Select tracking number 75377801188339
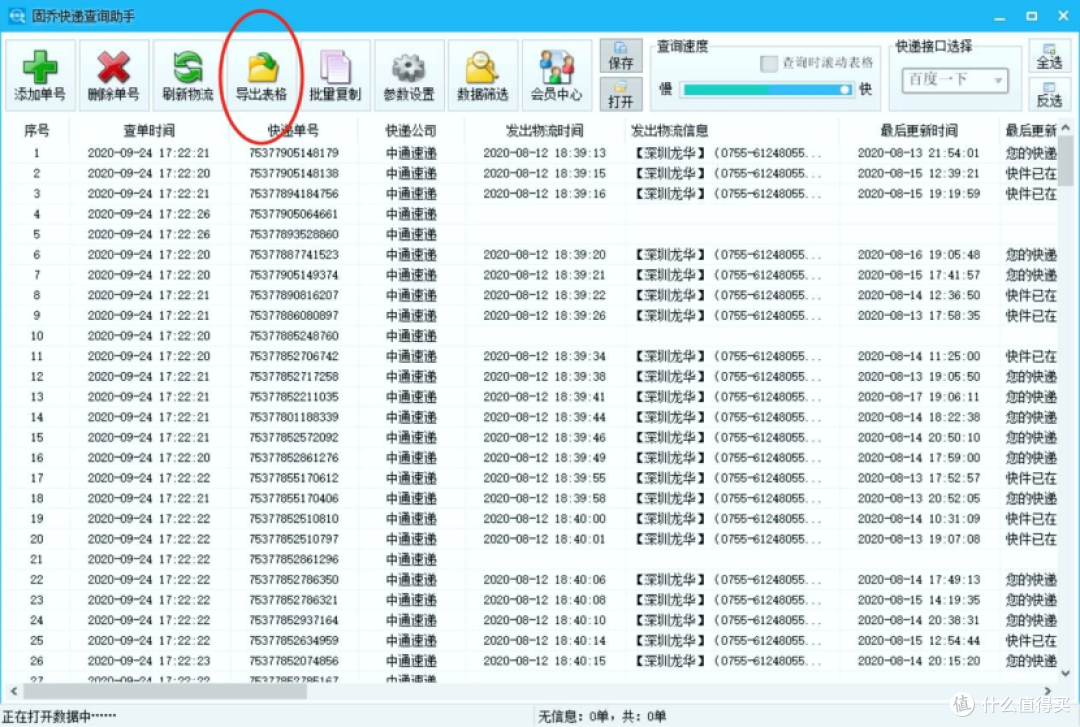 [x=294, y=417]
